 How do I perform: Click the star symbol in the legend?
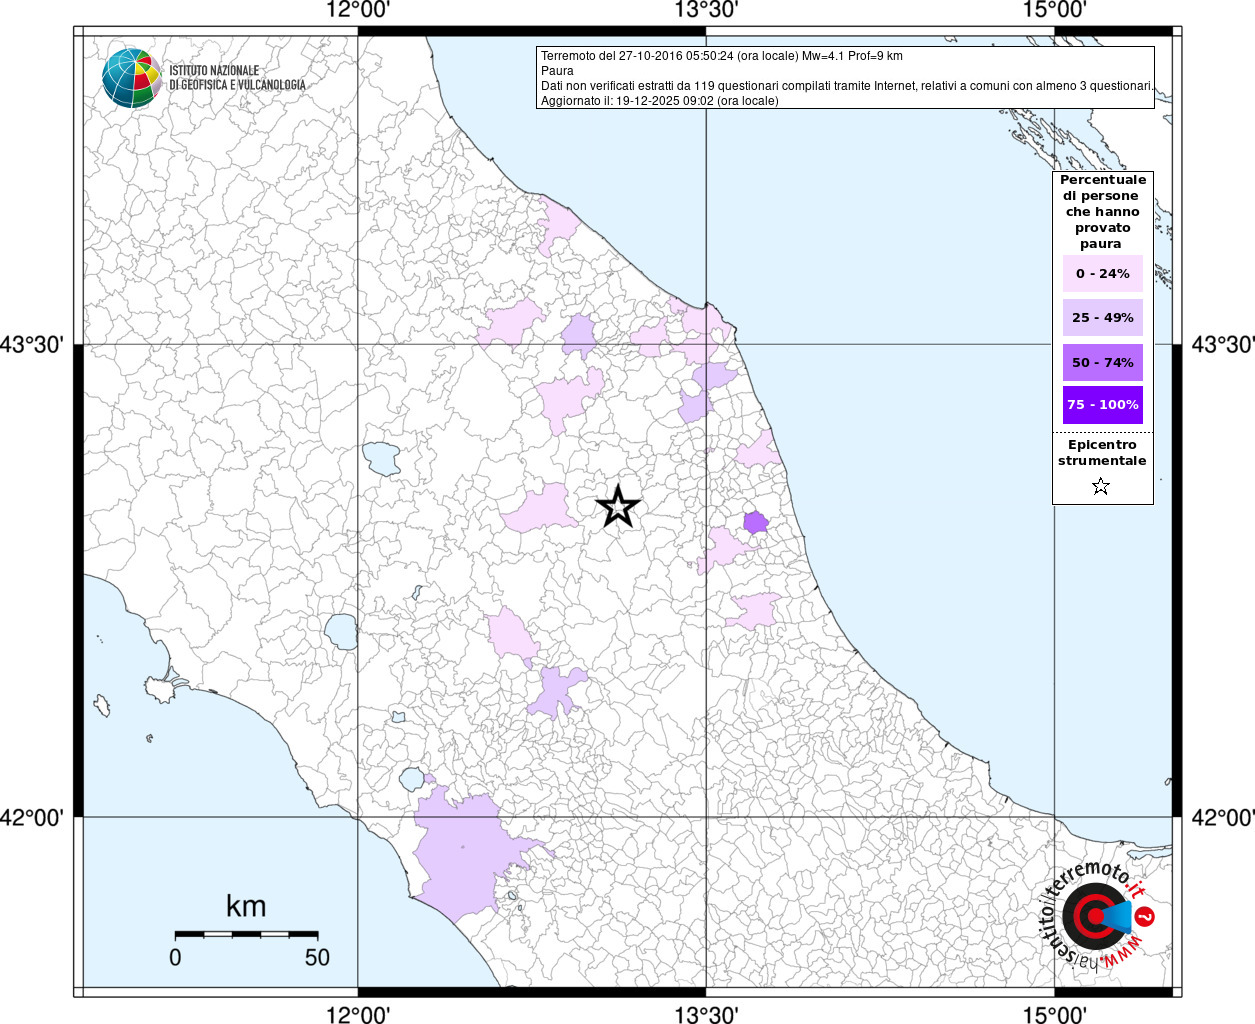click(1101, 487)
